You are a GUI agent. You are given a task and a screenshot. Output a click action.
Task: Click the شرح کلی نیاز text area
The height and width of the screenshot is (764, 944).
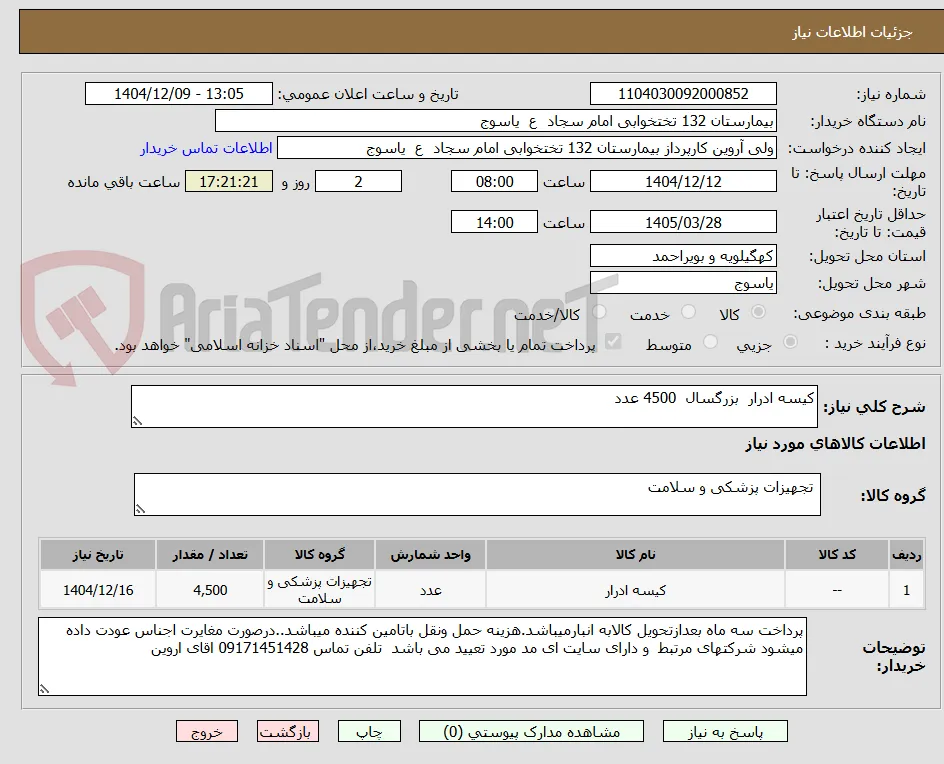474,406
